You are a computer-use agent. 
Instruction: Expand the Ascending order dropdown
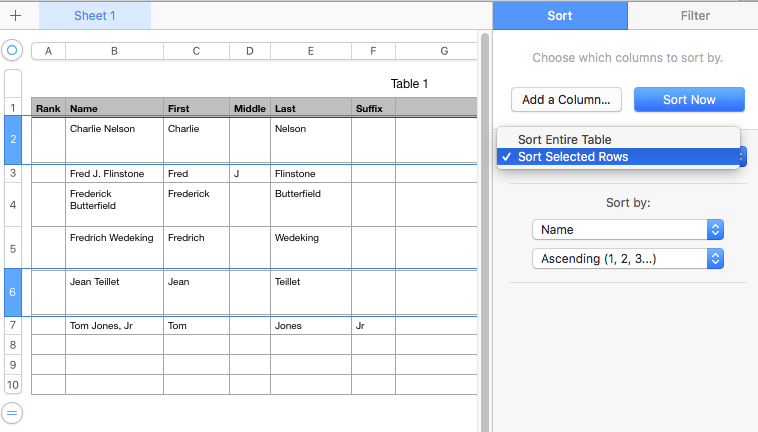[627, 259]
